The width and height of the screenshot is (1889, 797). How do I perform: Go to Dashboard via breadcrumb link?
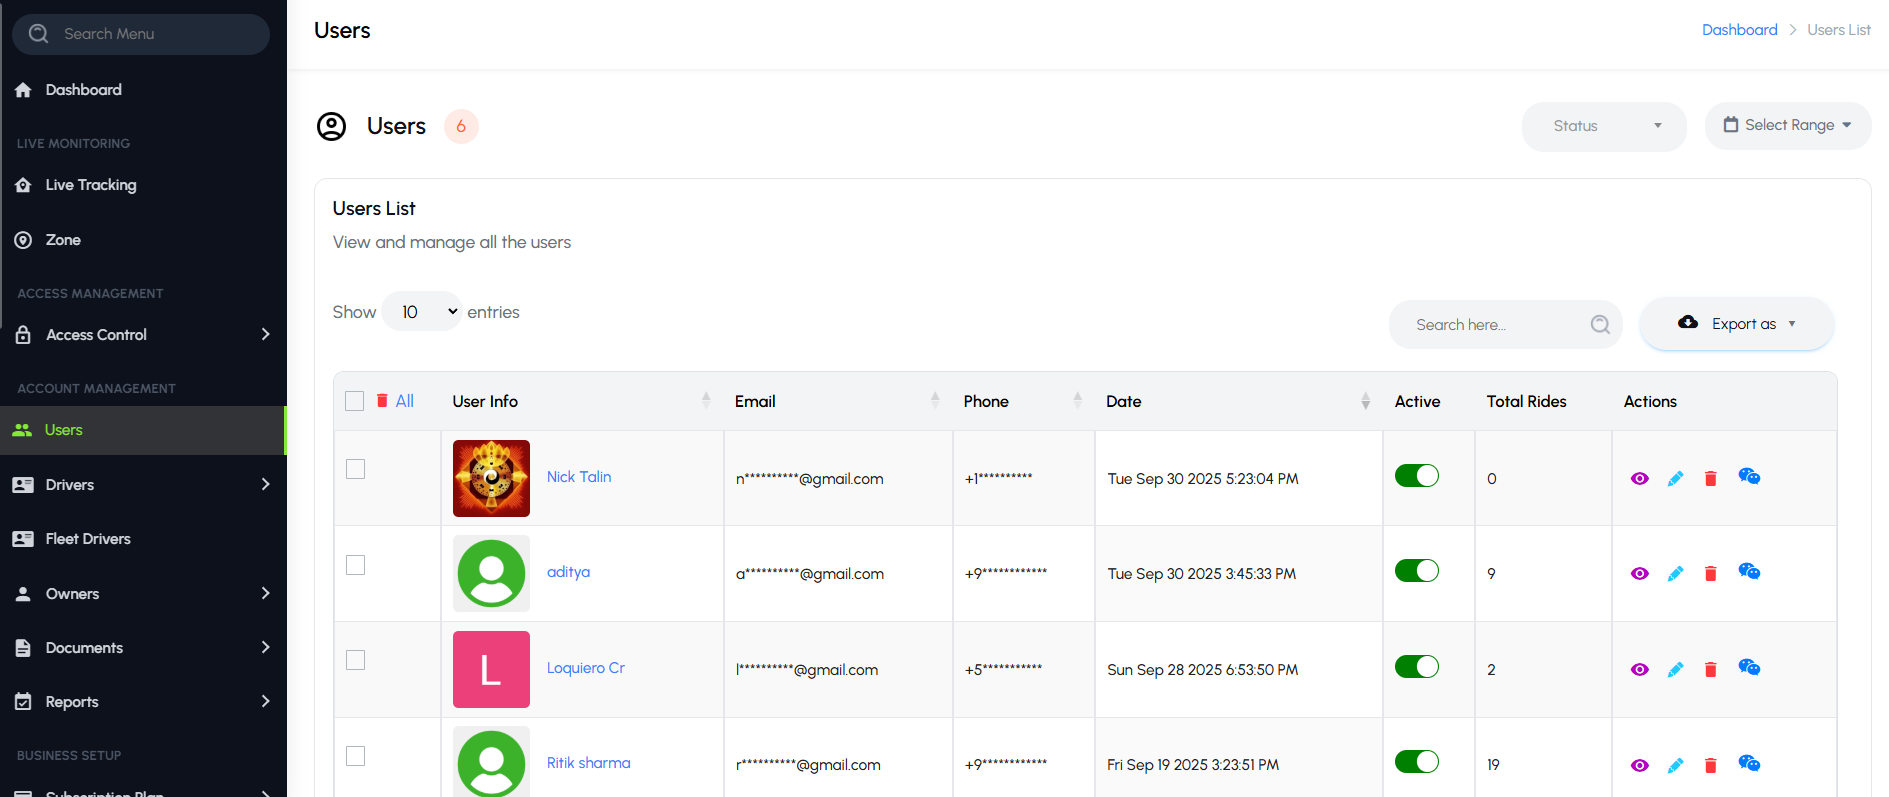click(x=1739, y=30)
